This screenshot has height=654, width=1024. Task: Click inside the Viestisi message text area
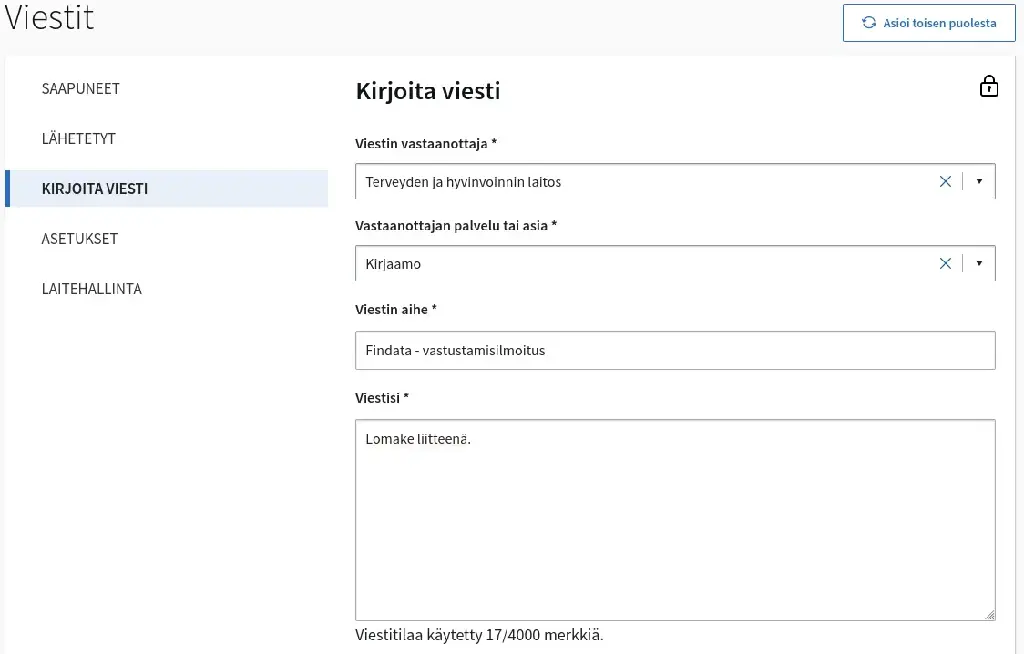tap(675, 520)
